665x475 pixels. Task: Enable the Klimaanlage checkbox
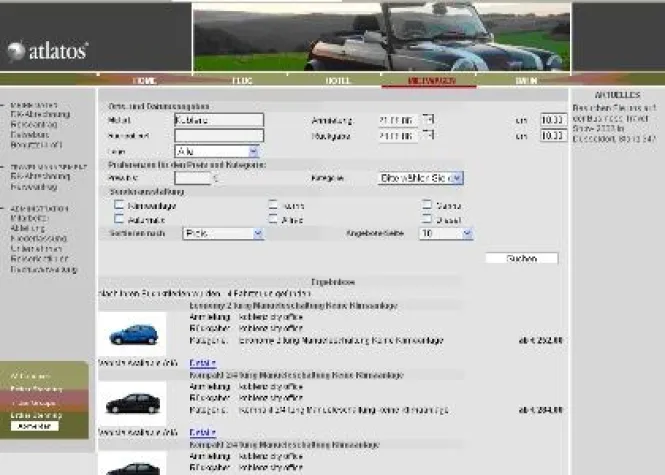(119, 205)
